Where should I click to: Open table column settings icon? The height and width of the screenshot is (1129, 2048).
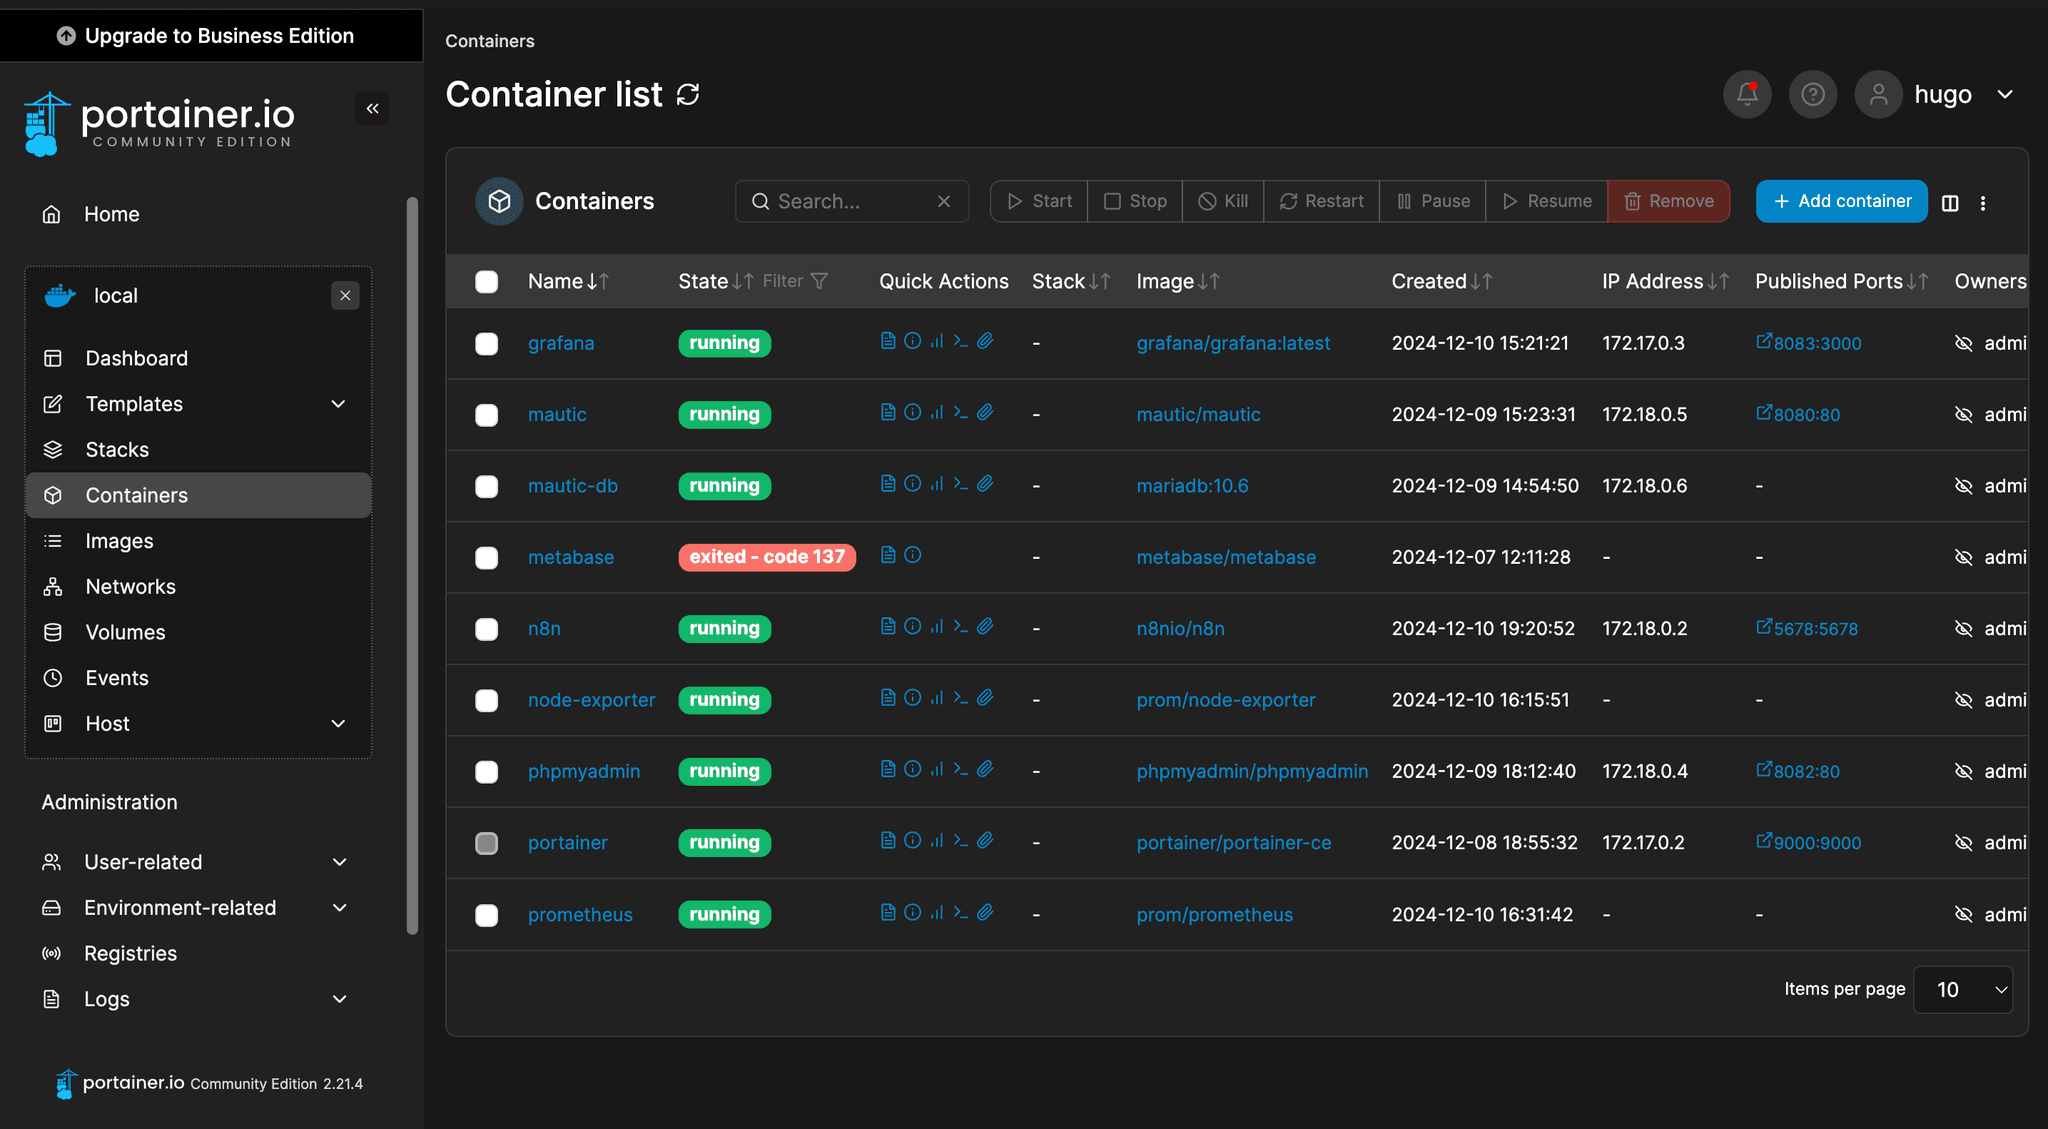[1950, 203]
